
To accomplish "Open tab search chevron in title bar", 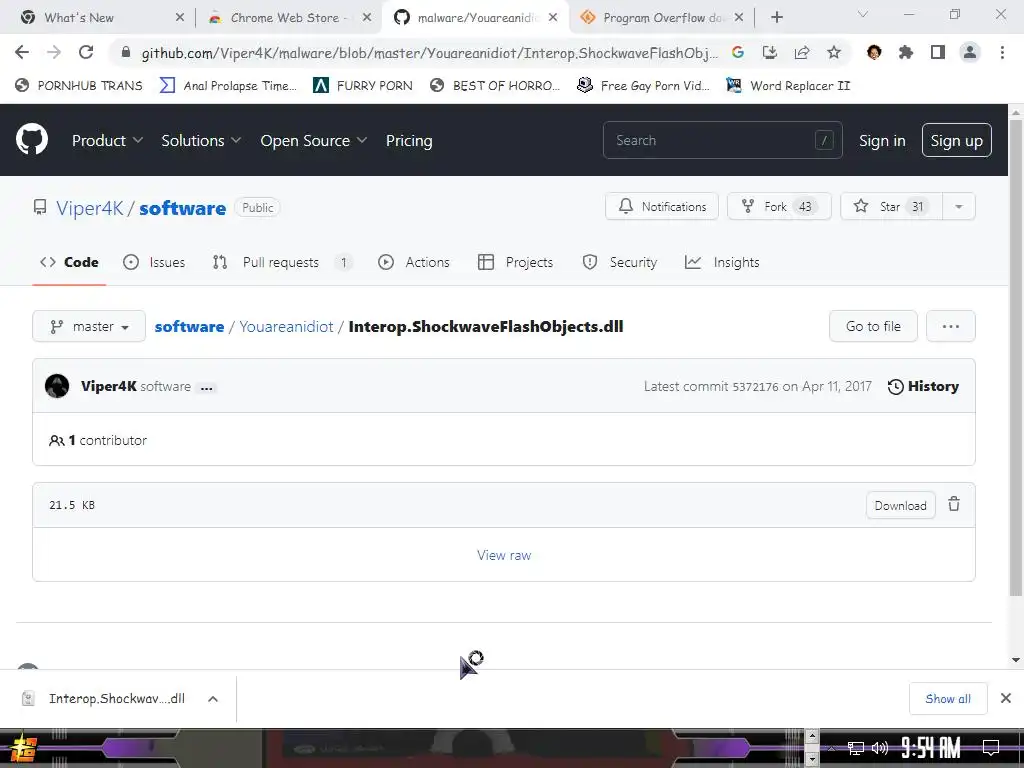I will point(862,14).
